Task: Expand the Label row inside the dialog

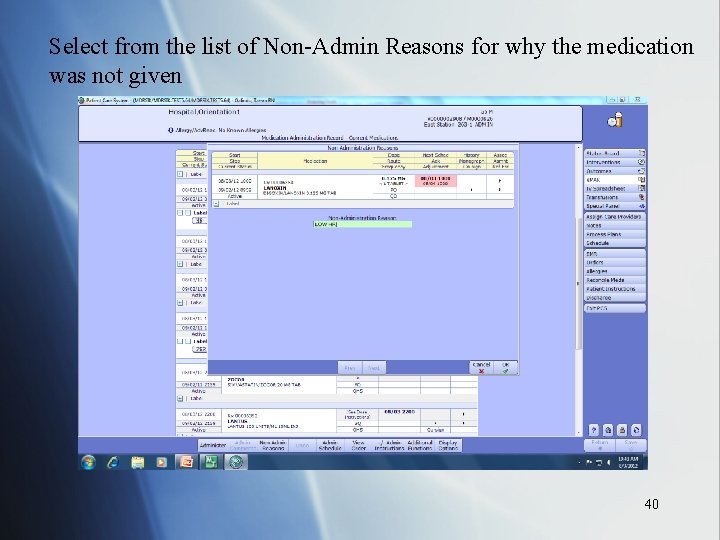Action: pos(216,203)
